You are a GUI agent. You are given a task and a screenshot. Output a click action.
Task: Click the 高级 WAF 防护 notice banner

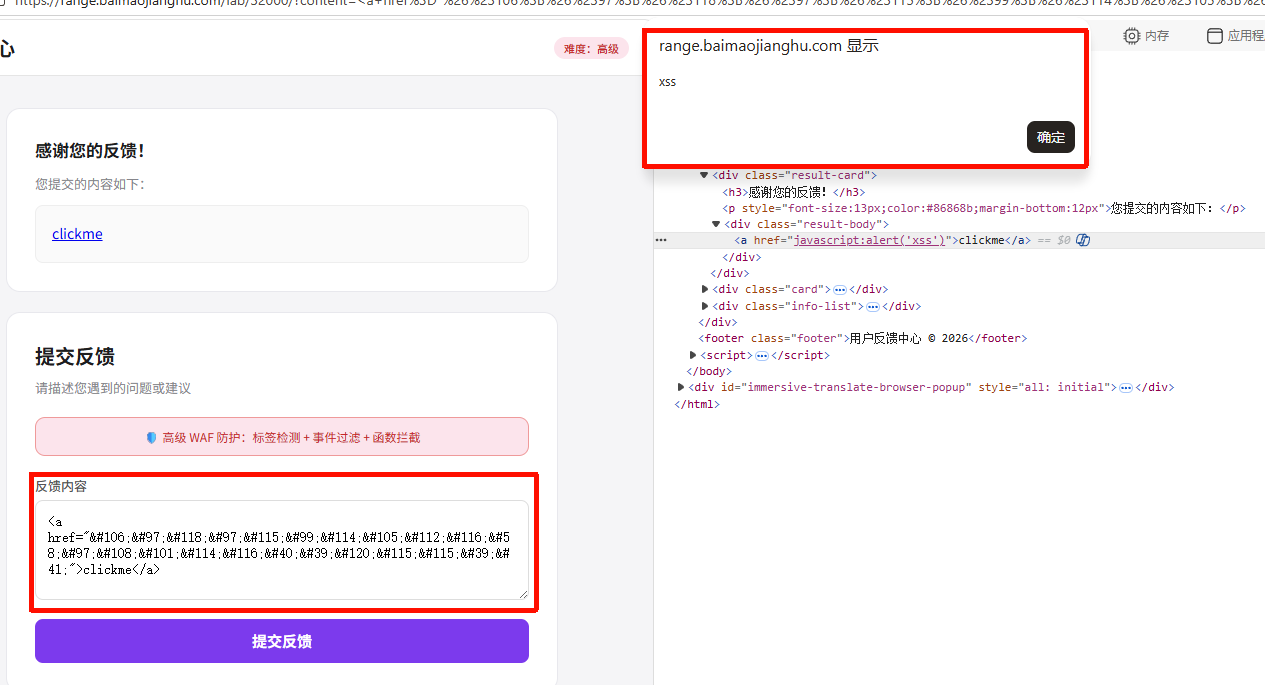click(x=282, y=437)
